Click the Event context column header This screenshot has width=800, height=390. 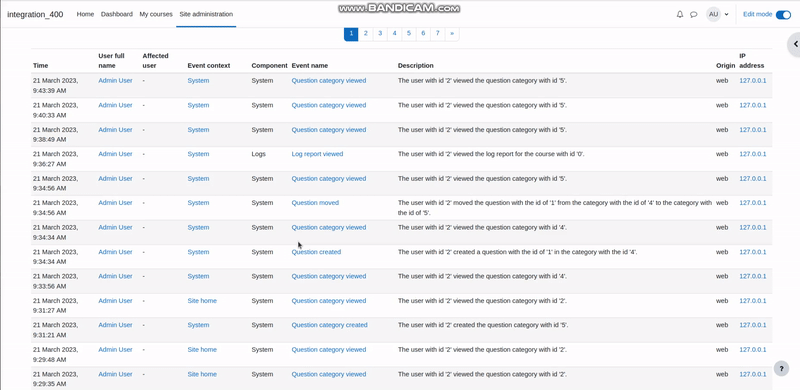click(x=209, y=65)
